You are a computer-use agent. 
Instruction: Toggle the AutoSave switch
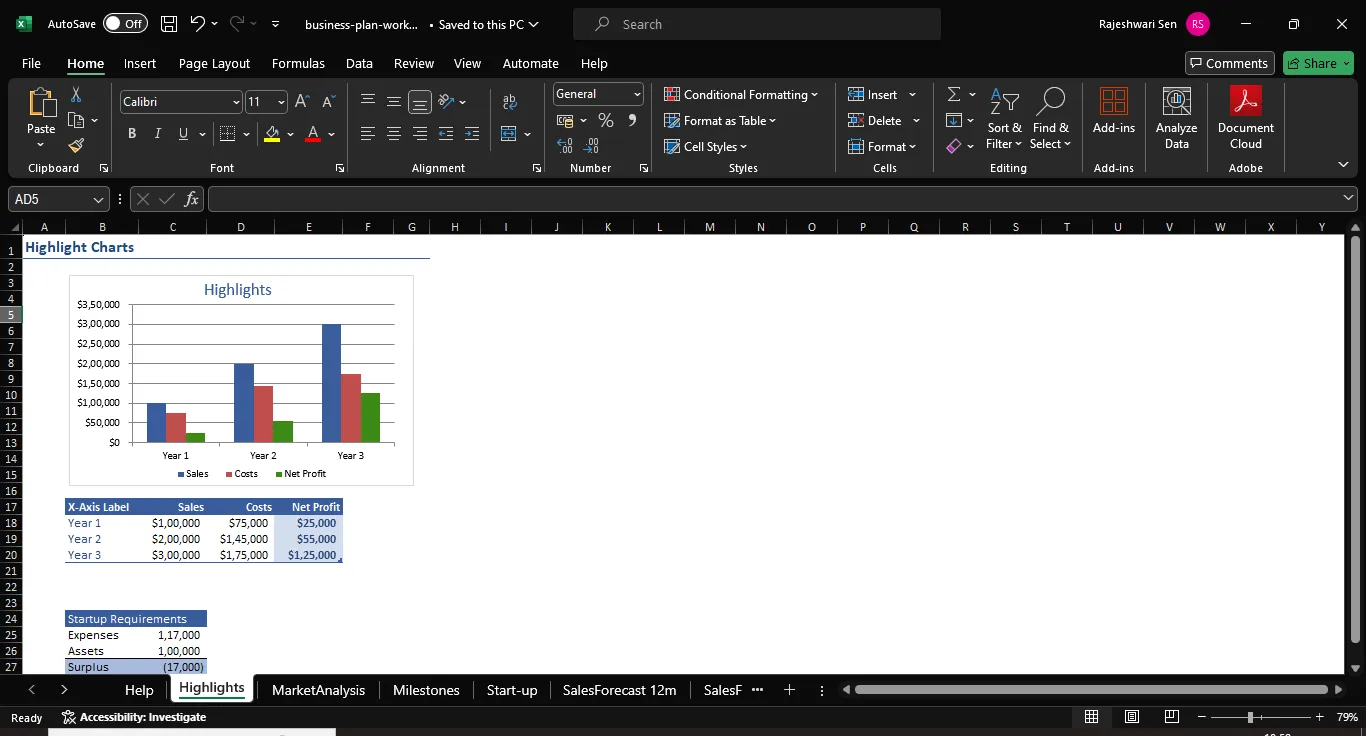(x=125, y=24)
